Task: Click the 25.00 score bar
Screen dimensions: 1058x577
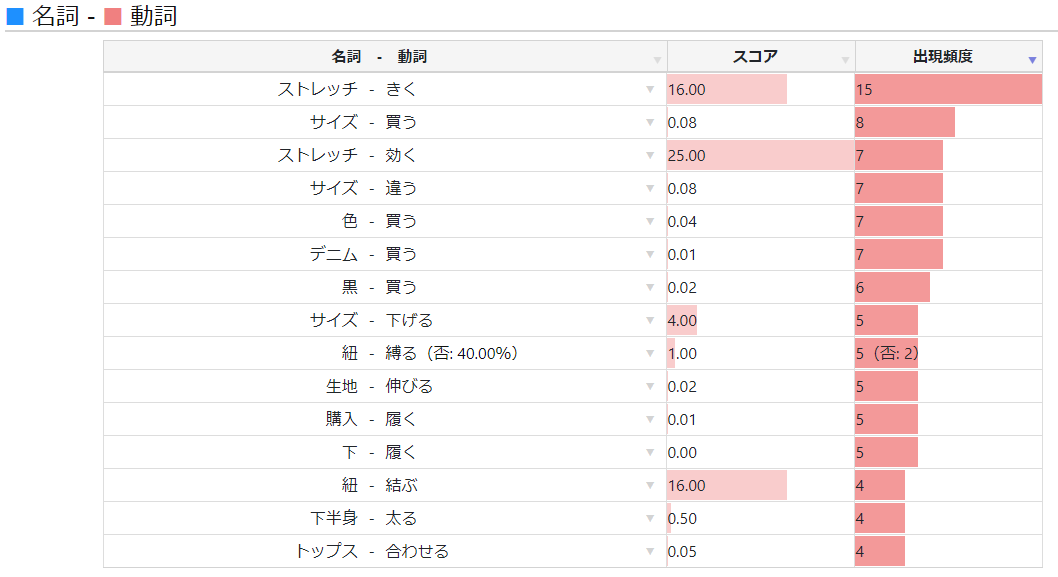Action: click(760, 155)
